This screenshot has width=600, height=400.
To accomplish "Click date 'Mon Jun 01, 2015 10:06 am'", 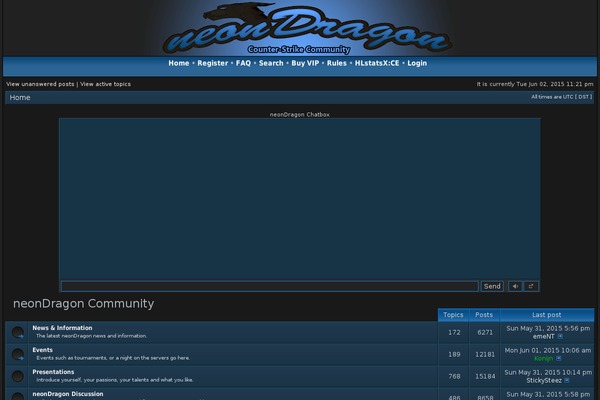I will pyautogui.click(x=548, y=350).
